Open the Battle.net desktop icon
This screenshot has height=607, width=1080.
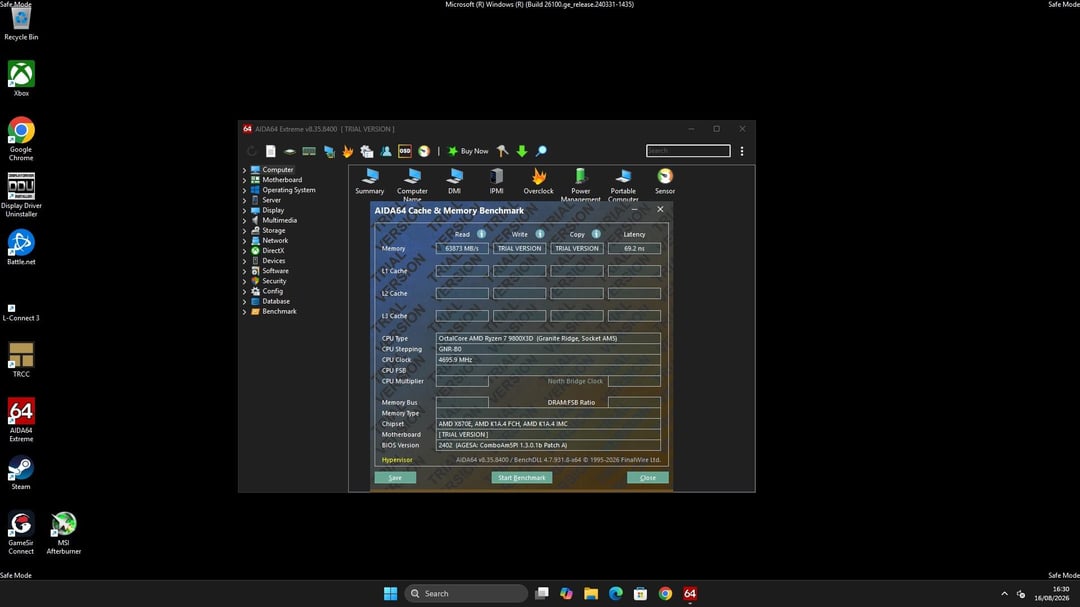[x=21, y=247]
